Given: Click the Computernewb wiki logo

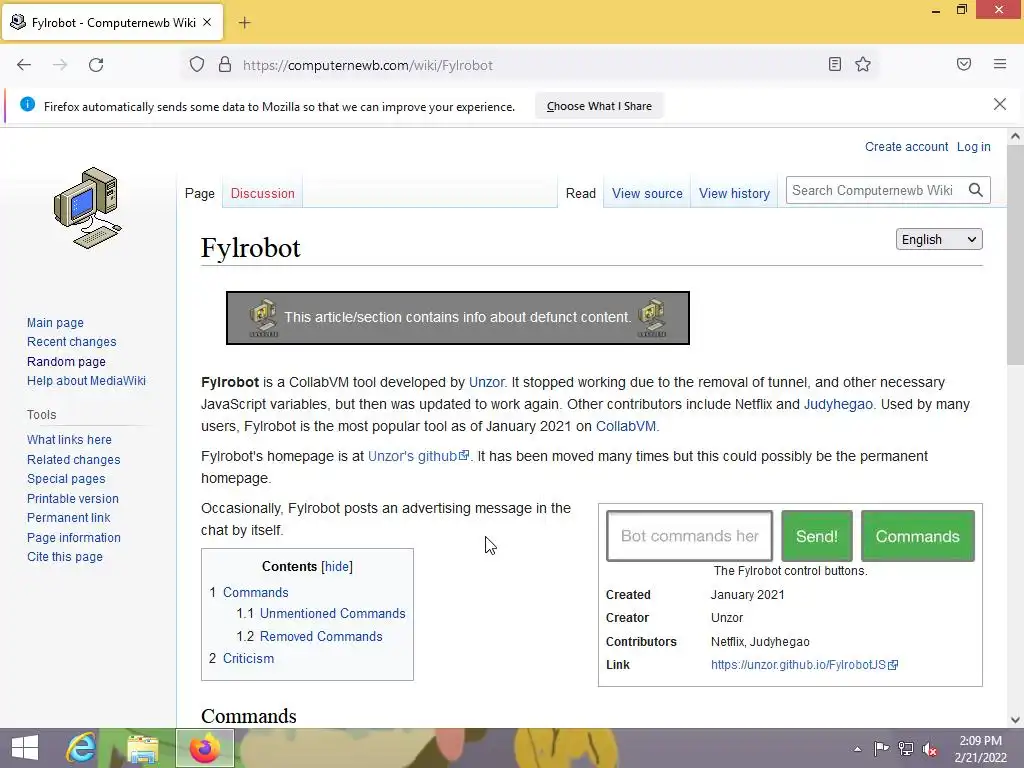Looking at the screenshot, I should pos(88,208).
